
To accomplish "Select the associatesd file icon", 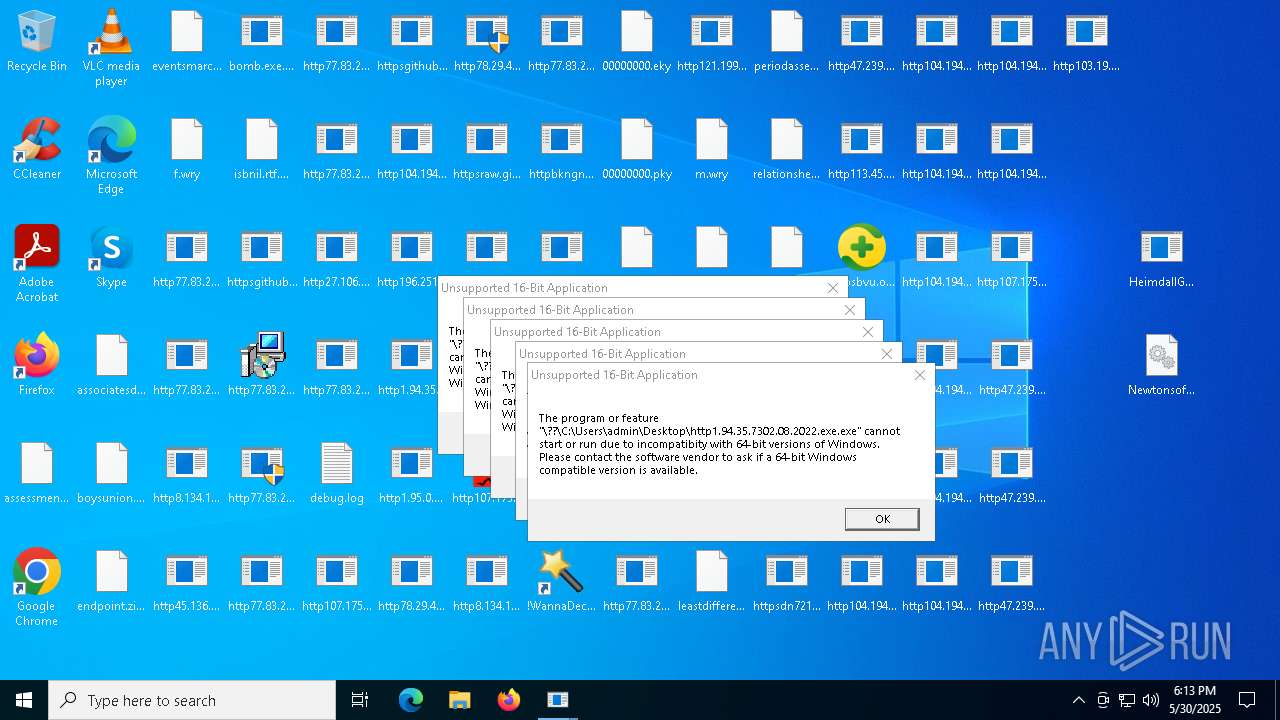I will pos(112,365).
